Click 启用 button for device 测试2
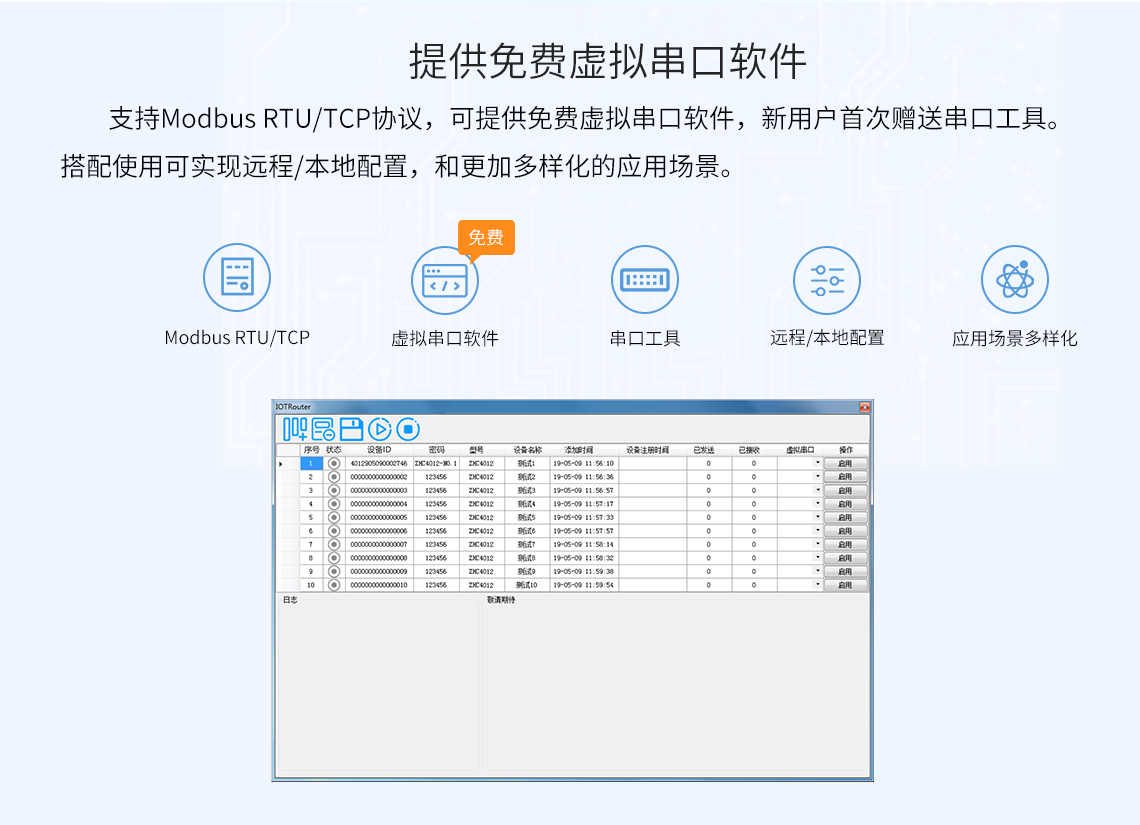This screenshot has width=1140, height=825. [x=845, y=478]
